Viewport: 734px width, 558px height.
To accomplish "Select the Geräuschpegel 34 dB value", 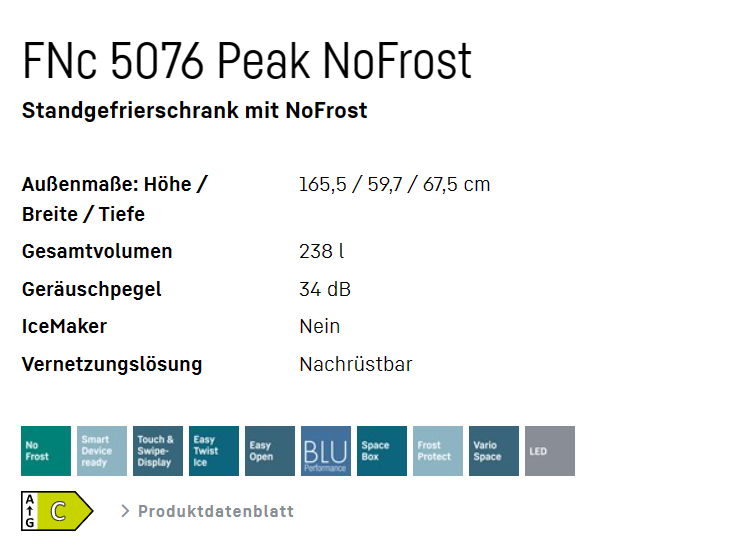I will [x=325, y=289].
